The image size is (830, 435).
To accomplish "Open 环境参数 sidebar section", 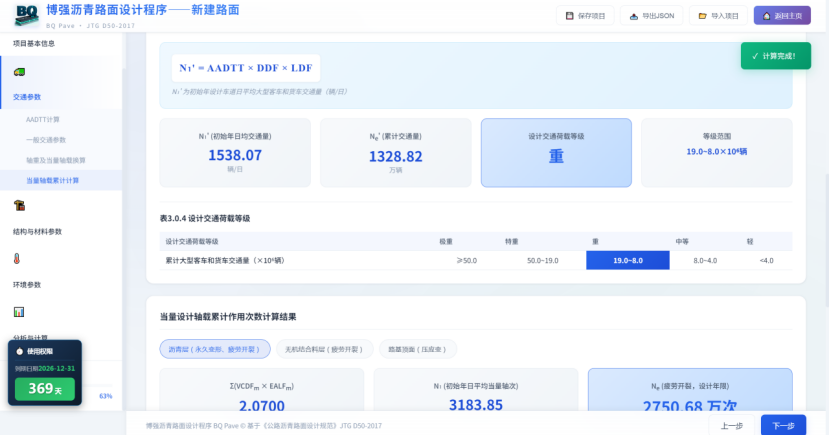I will [27, 285].
